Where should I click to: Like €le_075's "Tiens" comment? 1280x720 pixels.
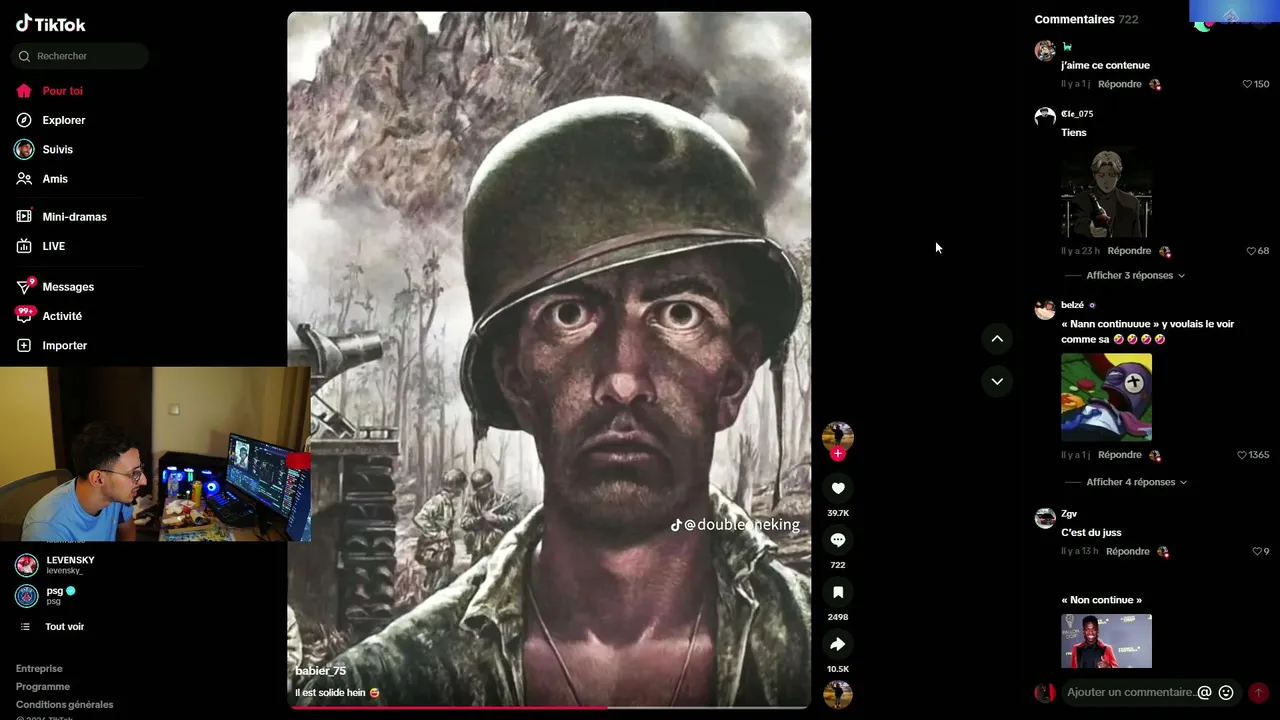pyautogui.click(x=1251, y=251)
